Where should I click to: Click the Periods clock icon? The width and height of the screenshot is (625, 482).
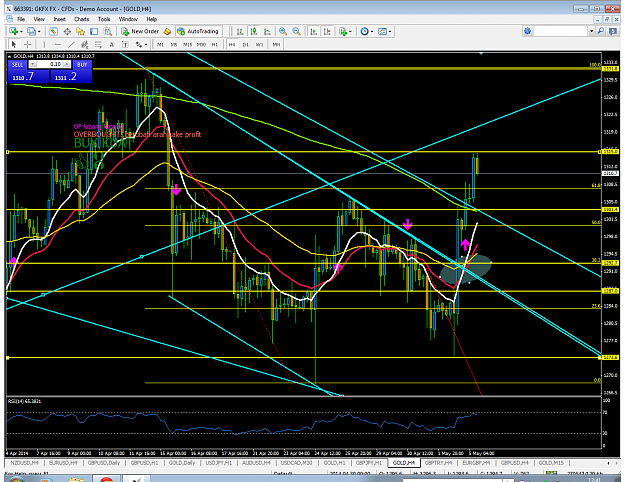tap(364, 31)
